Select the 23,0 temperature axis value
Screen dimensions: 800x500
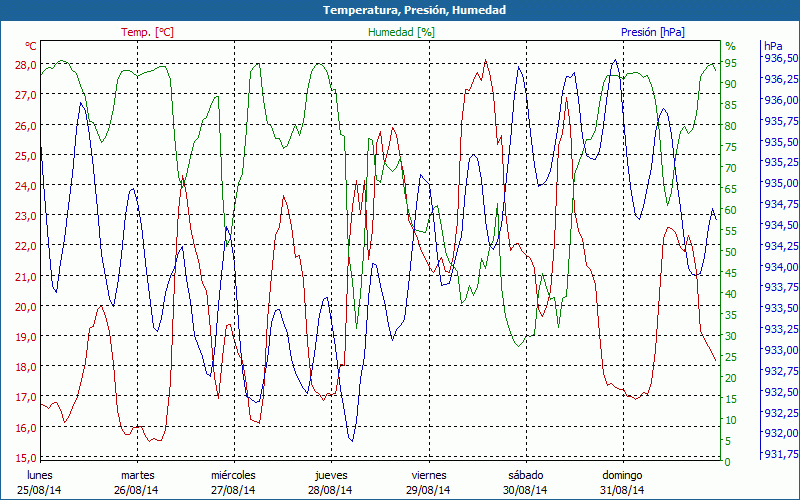[26, 216]
